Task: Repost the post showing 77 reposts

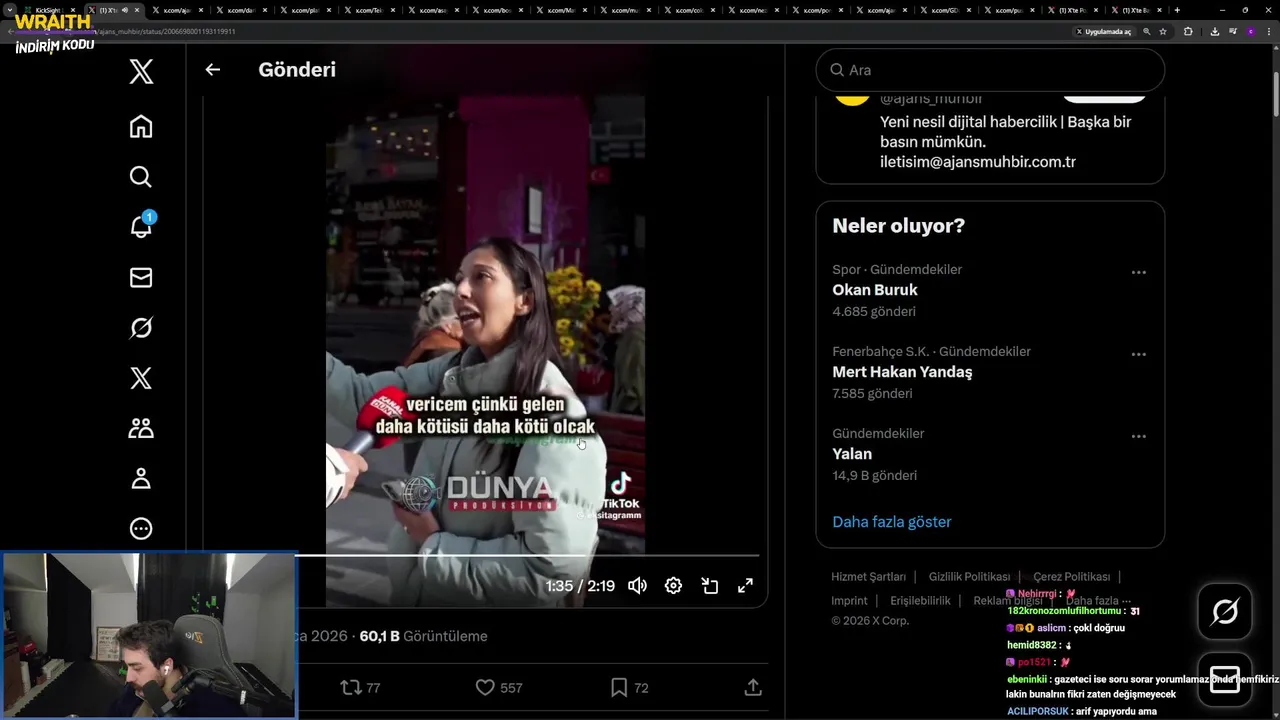Action: (x=360, y=688)
